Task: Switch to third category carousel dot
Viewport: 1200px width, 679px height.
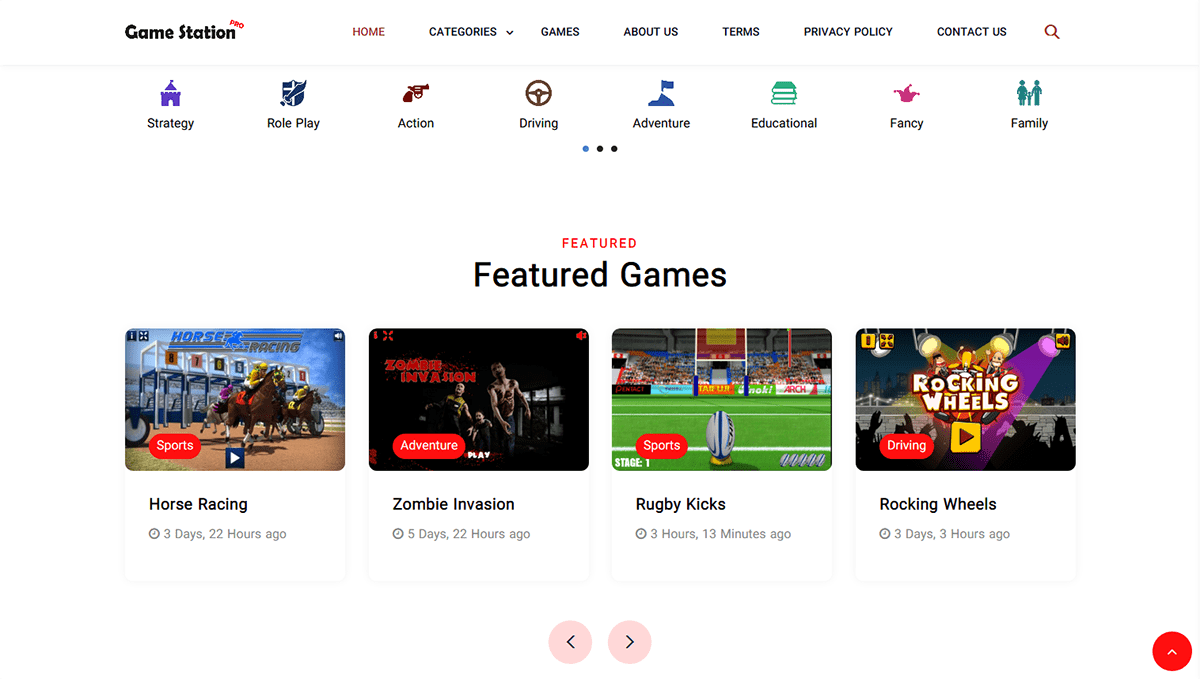Action: [x=614, y=149]
